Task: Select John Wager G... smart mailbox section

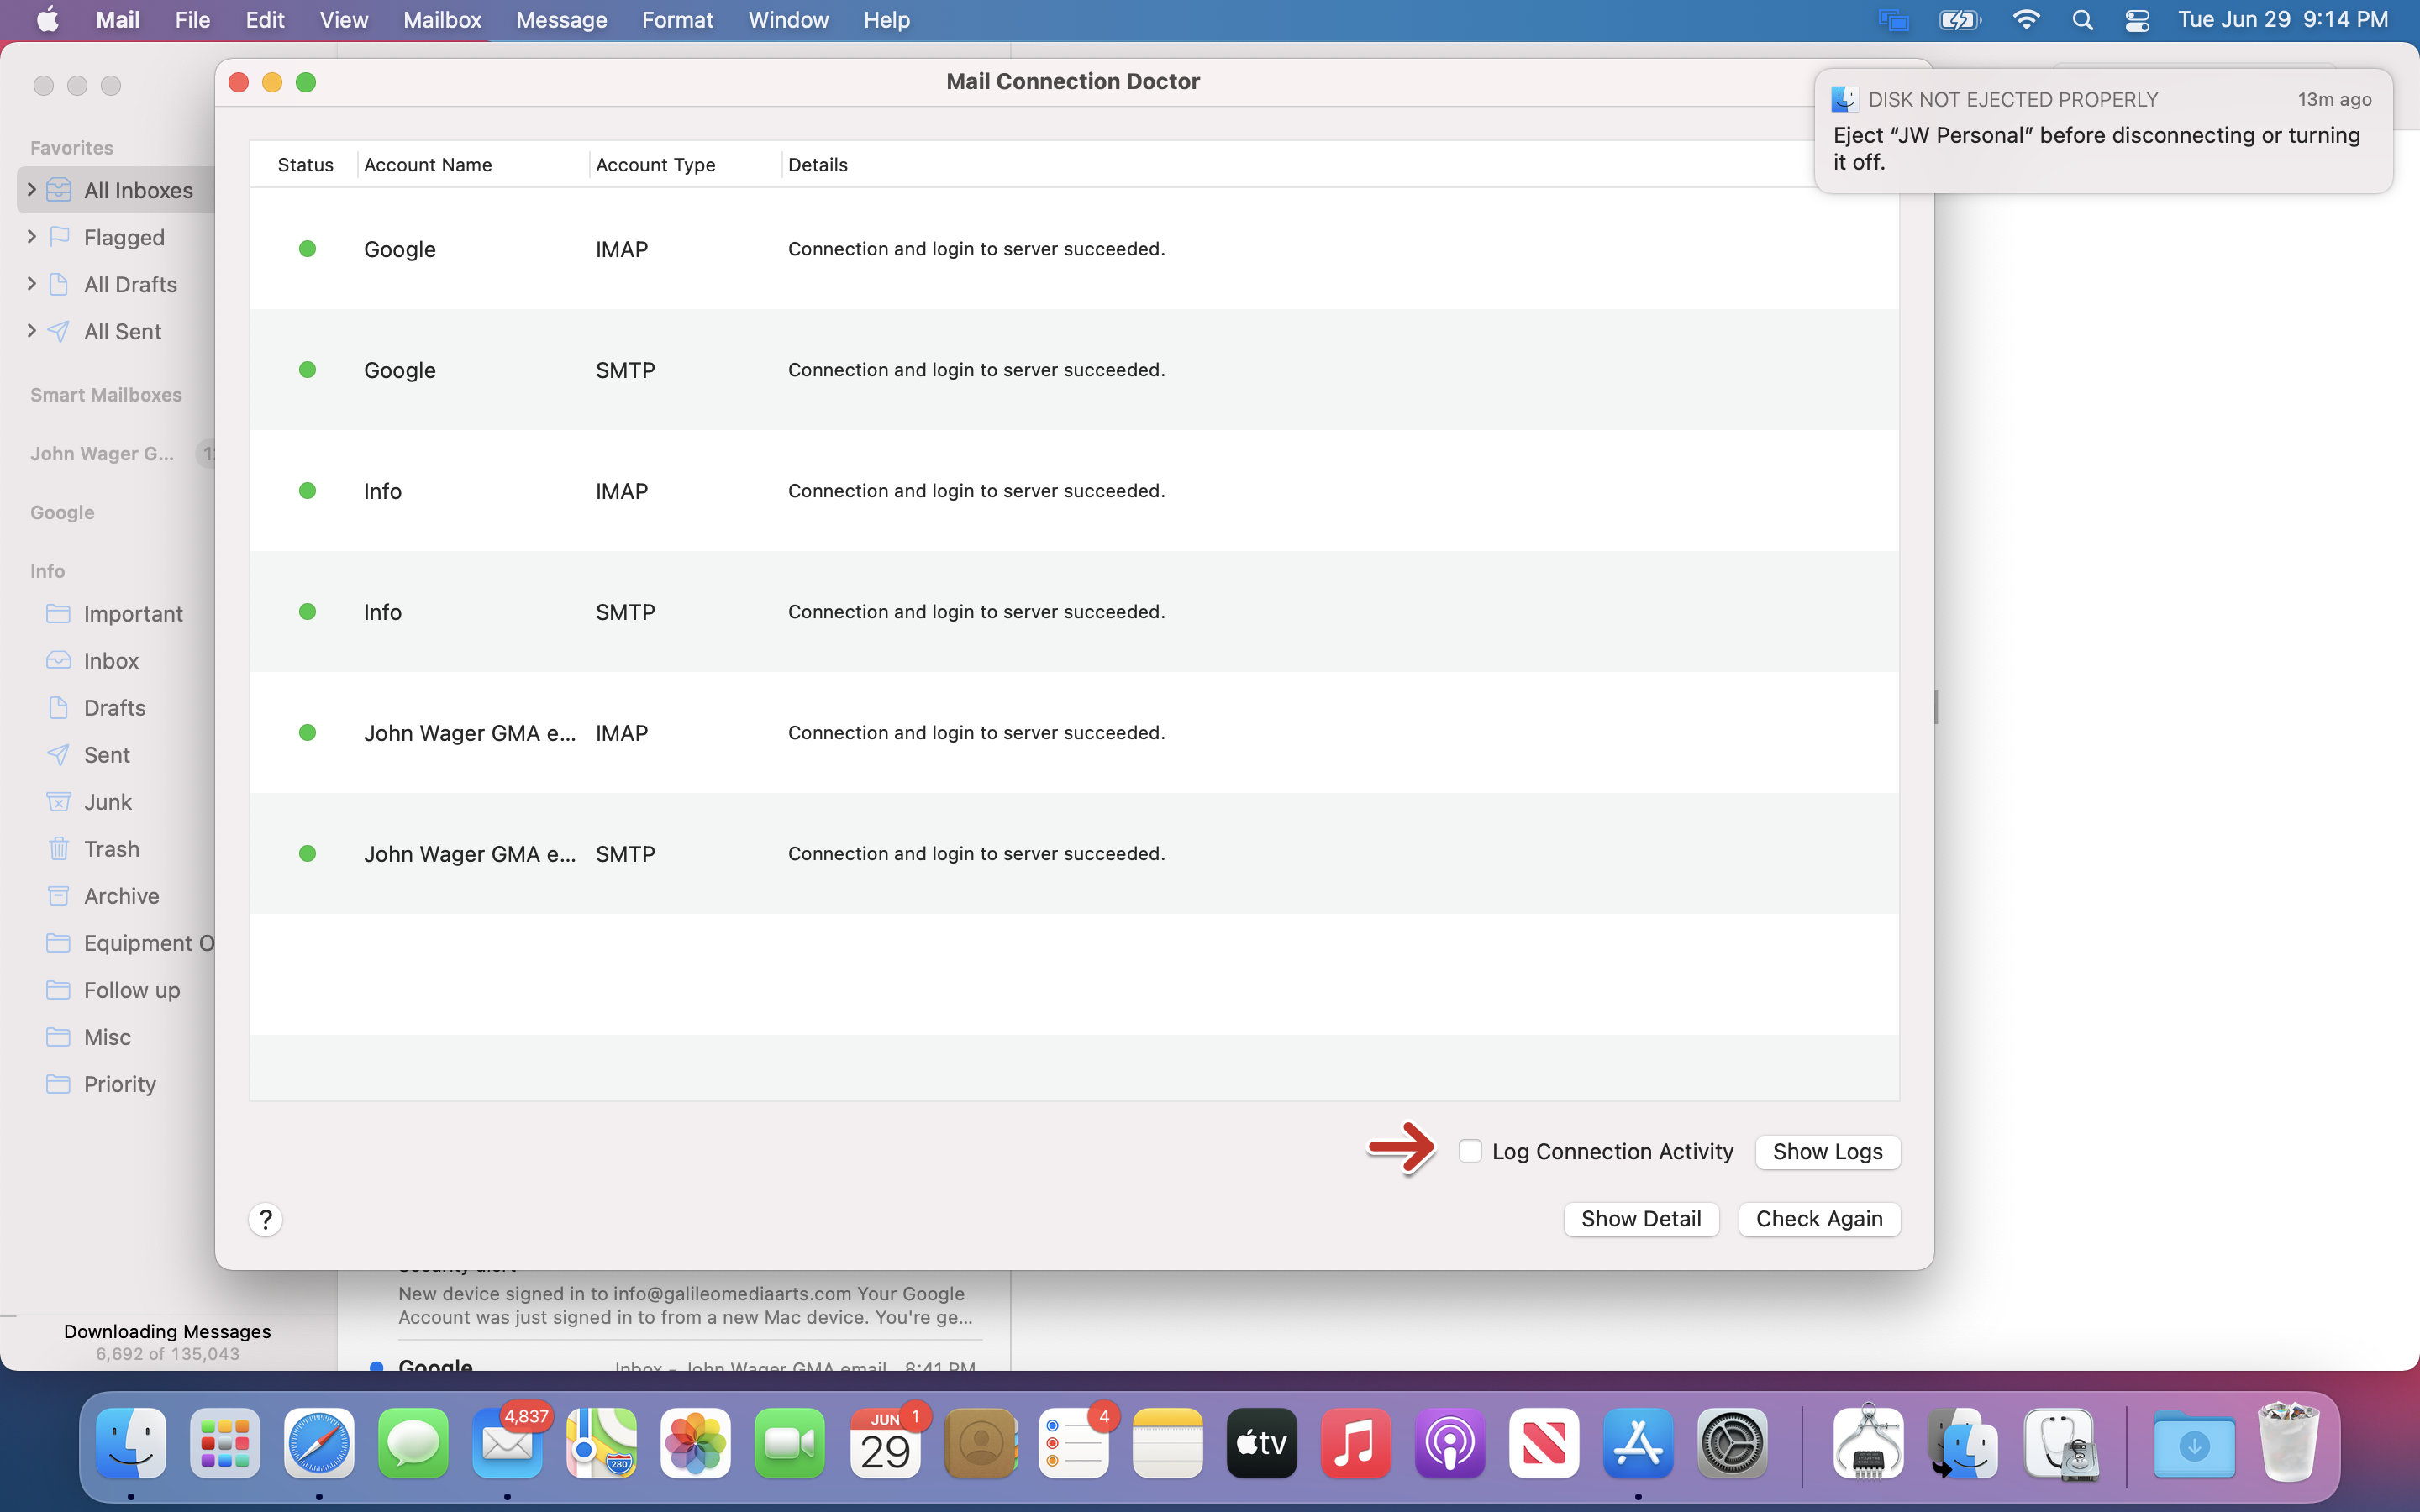Action: tap(102, 453)
